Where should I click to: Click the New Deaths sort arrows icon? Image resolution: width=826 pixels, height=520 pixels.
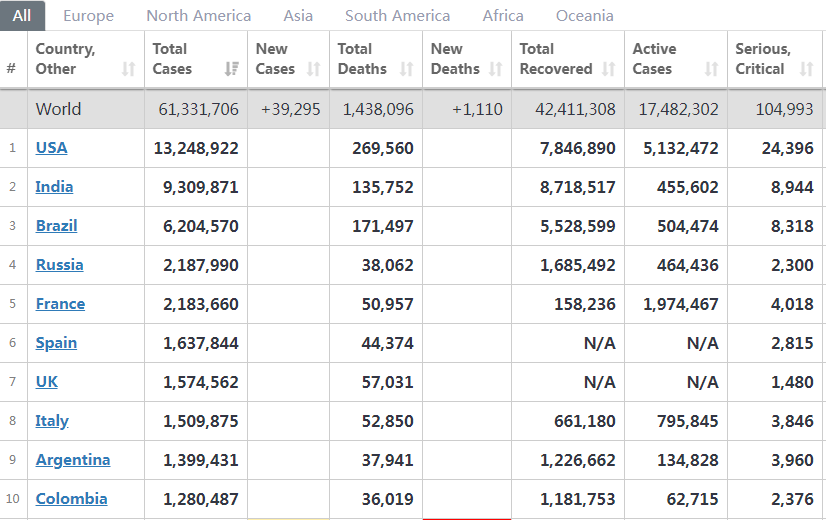coord(496,69)
